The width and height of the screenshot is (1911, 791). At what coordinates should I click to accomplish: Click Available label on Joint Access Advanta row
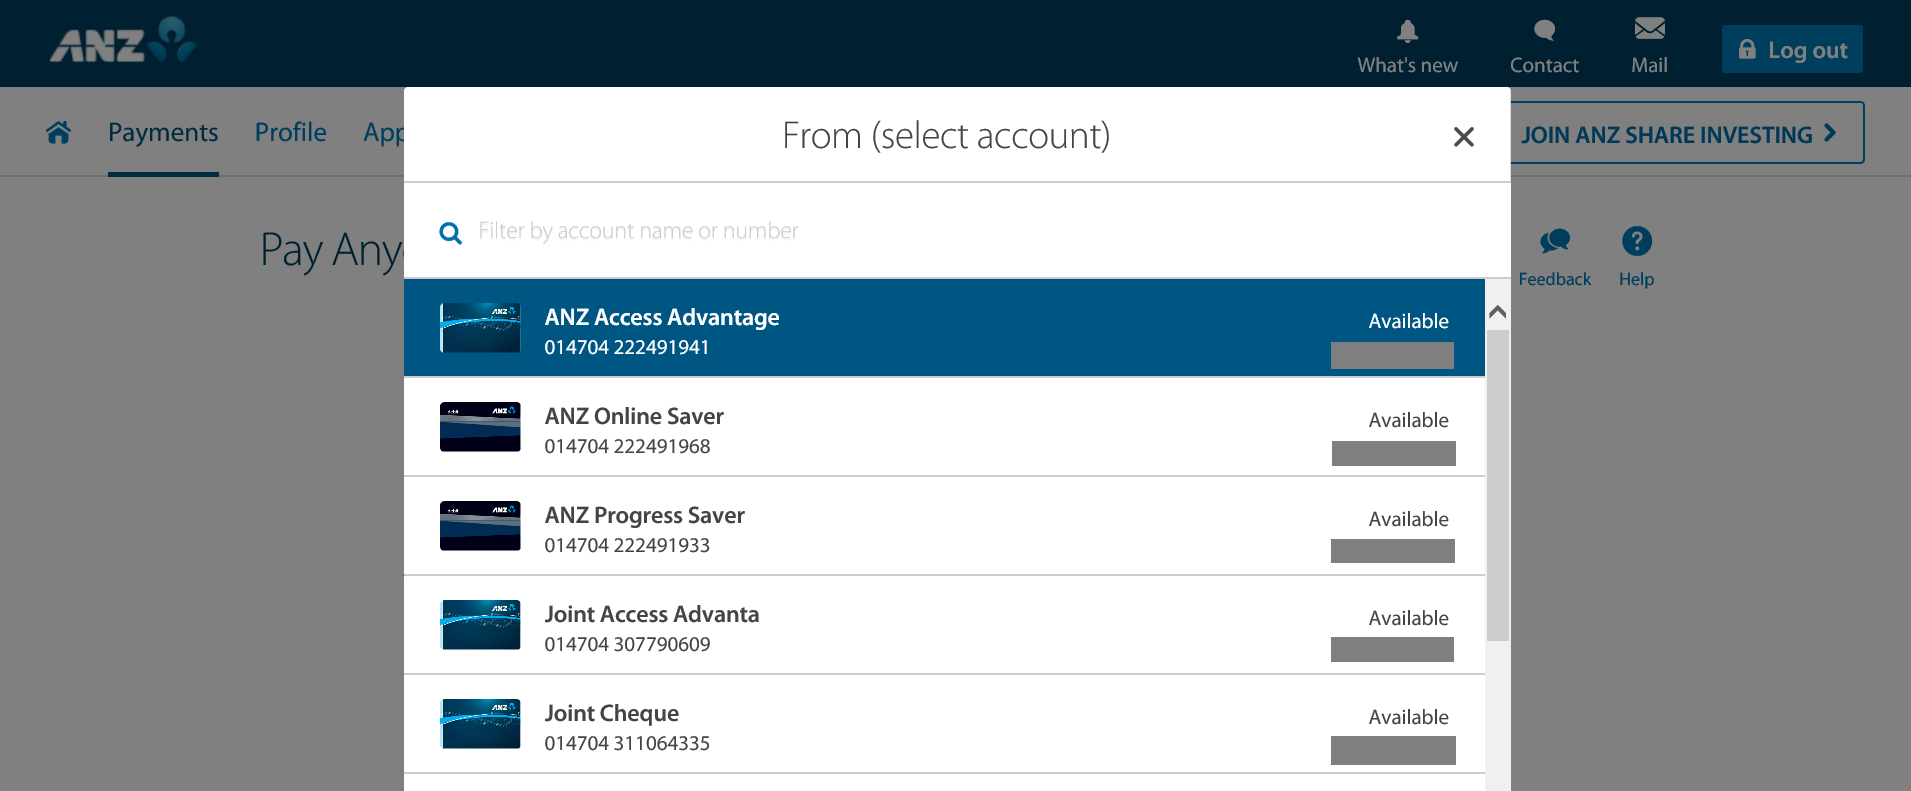coord(1408,618)
